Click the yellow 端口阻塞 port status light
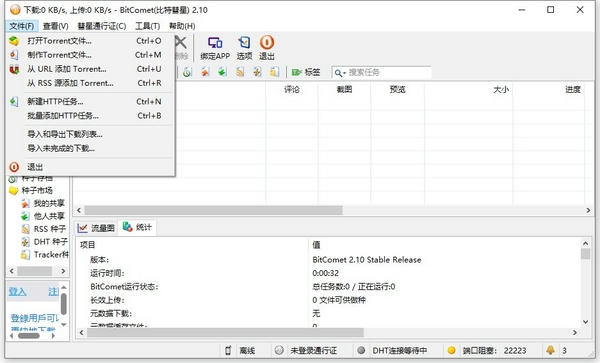 coord(452,350)
